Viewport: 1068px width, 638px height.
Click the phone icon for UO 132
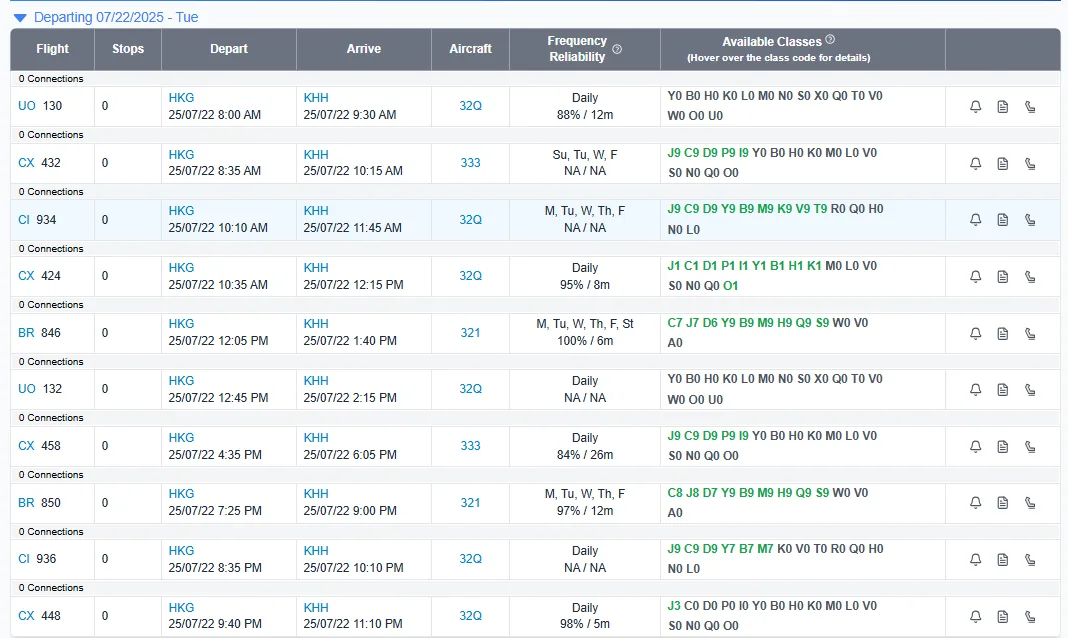click(1030, 389)
